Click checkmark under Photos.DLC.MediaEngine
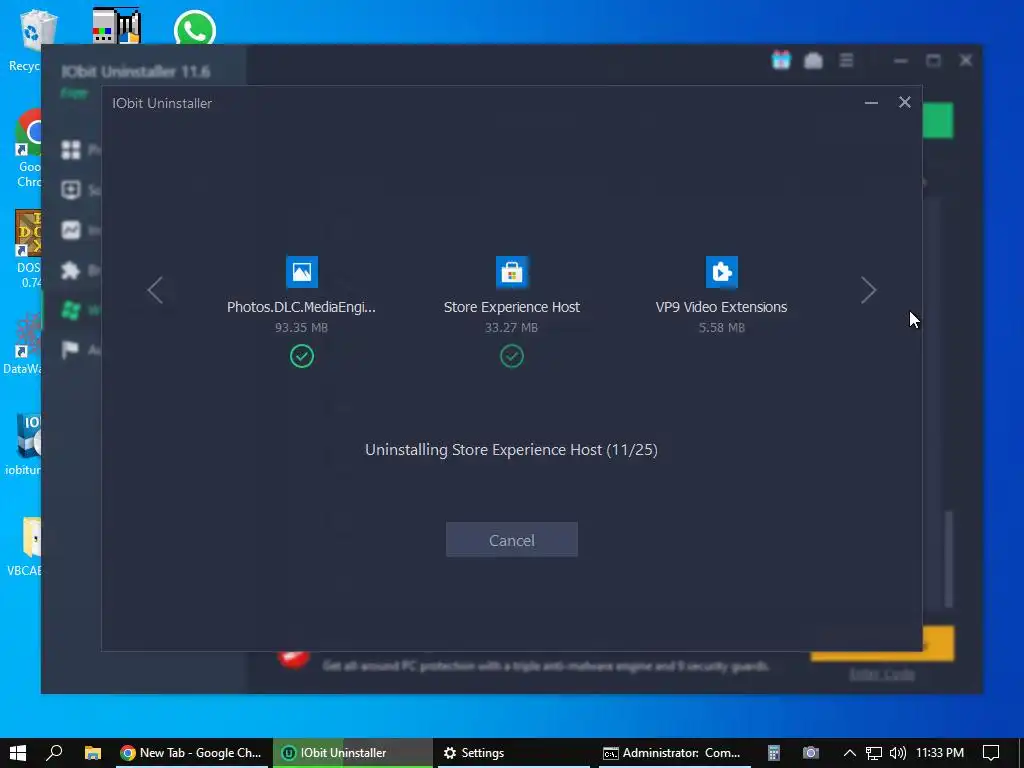 pos(302,356)
